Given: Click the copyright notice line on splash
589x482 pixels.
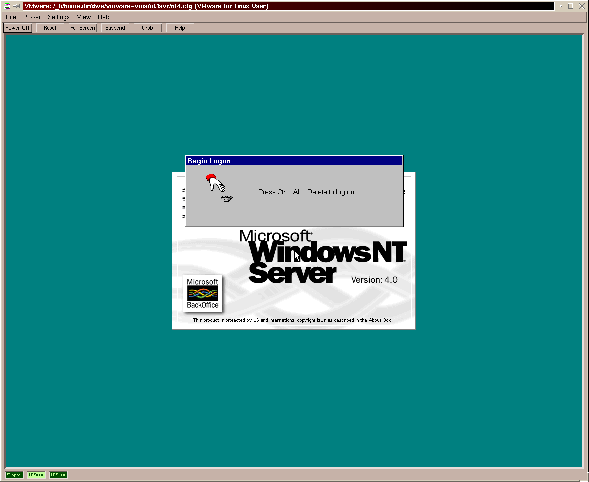Looking at the screenshot, I should 292,320.
